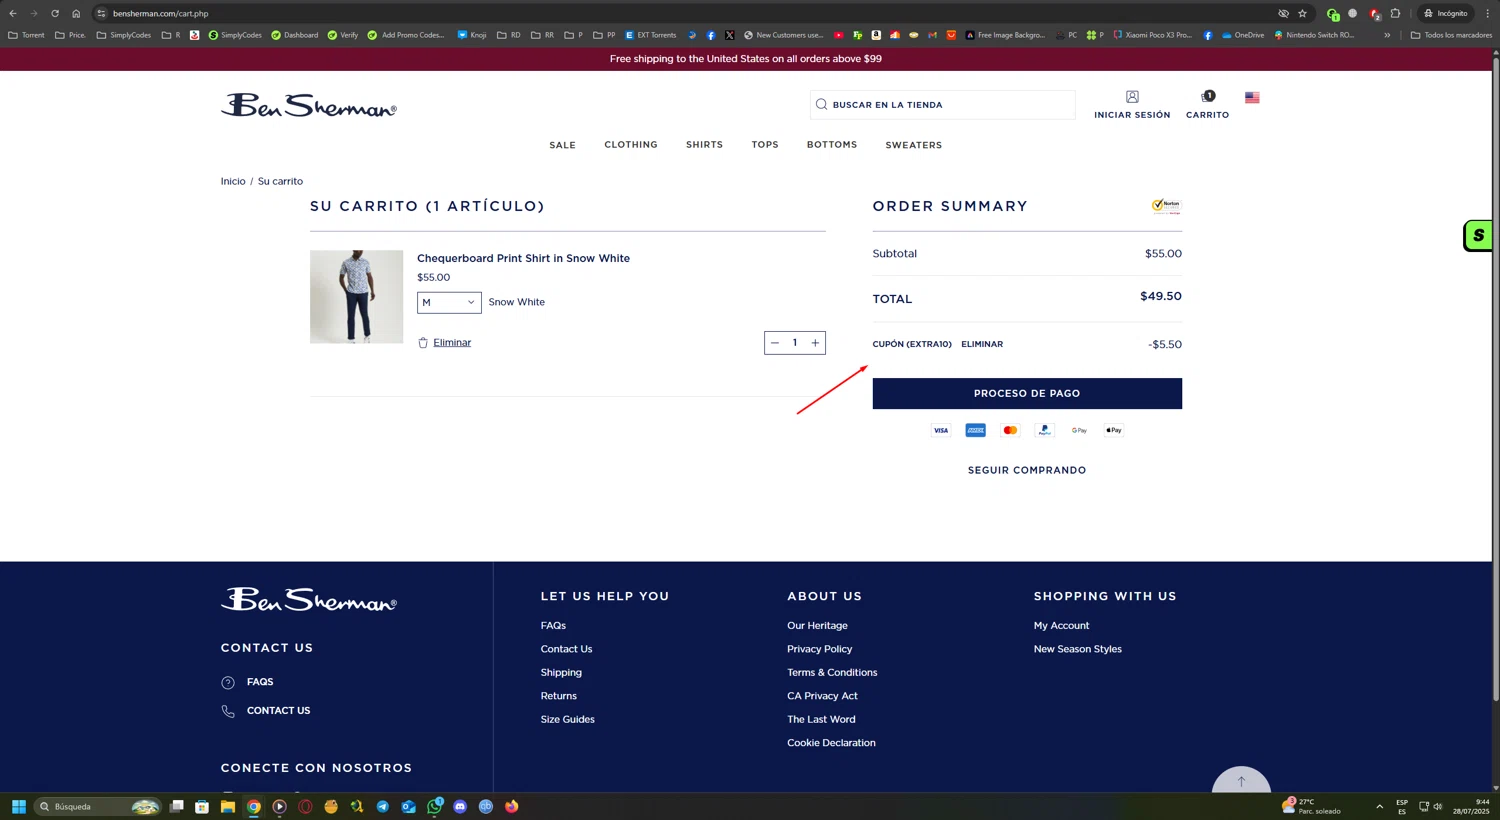Open Todos los marcadores folder
This screenshot has width=1500, height=820.
point(1451,35)
